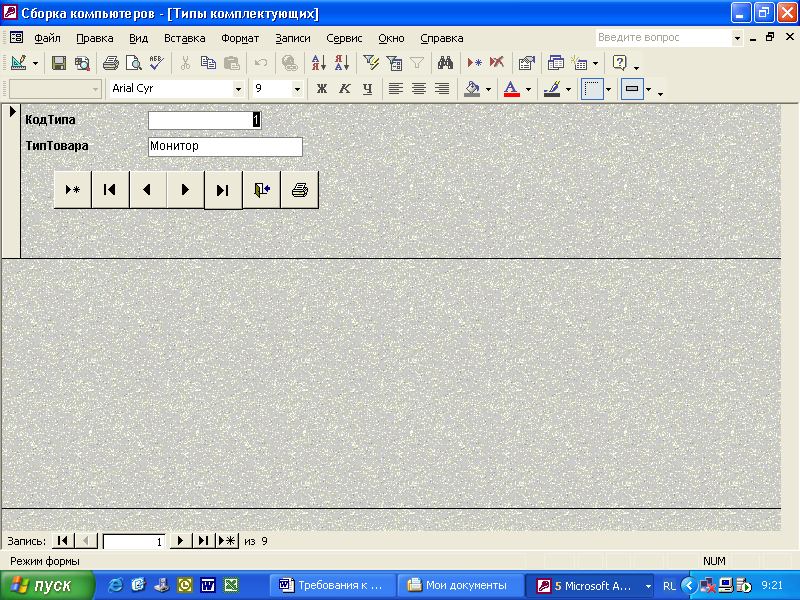Click the form's print record button

[x=299, y=190]
